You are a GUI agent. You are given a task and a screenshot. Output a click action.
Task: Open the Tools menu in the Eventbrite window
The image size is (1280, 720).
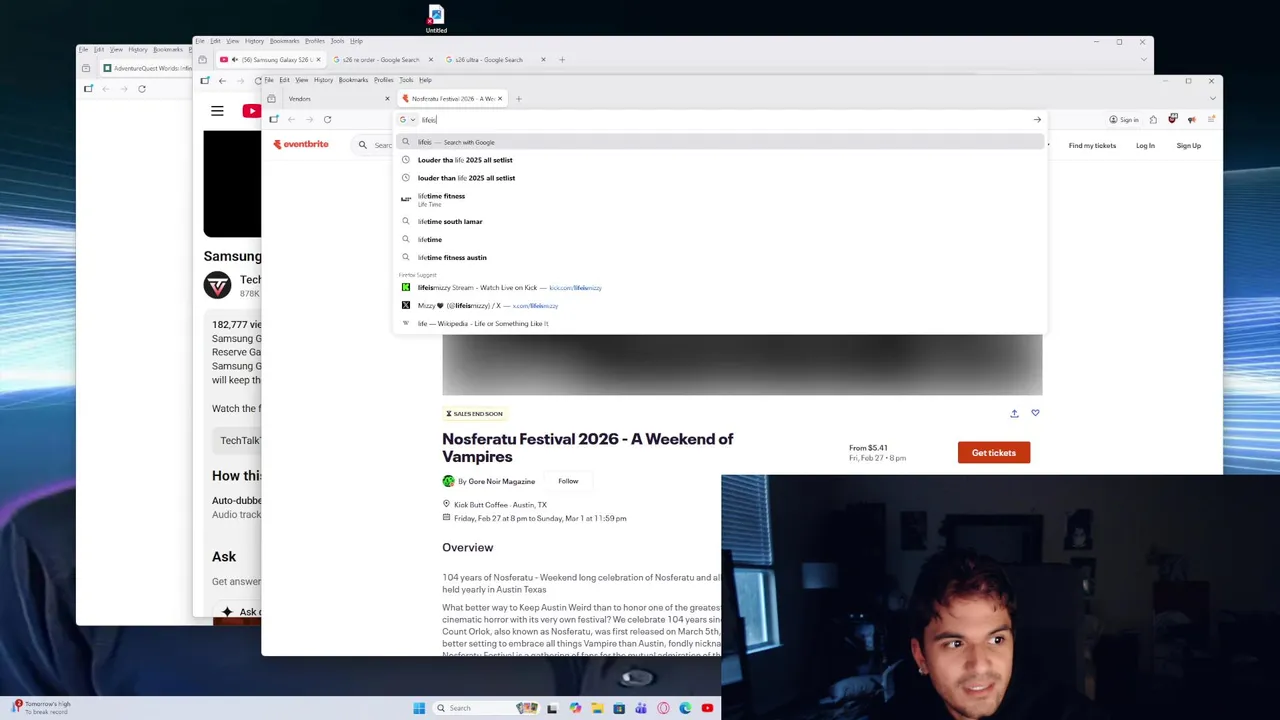pos(406,80)
